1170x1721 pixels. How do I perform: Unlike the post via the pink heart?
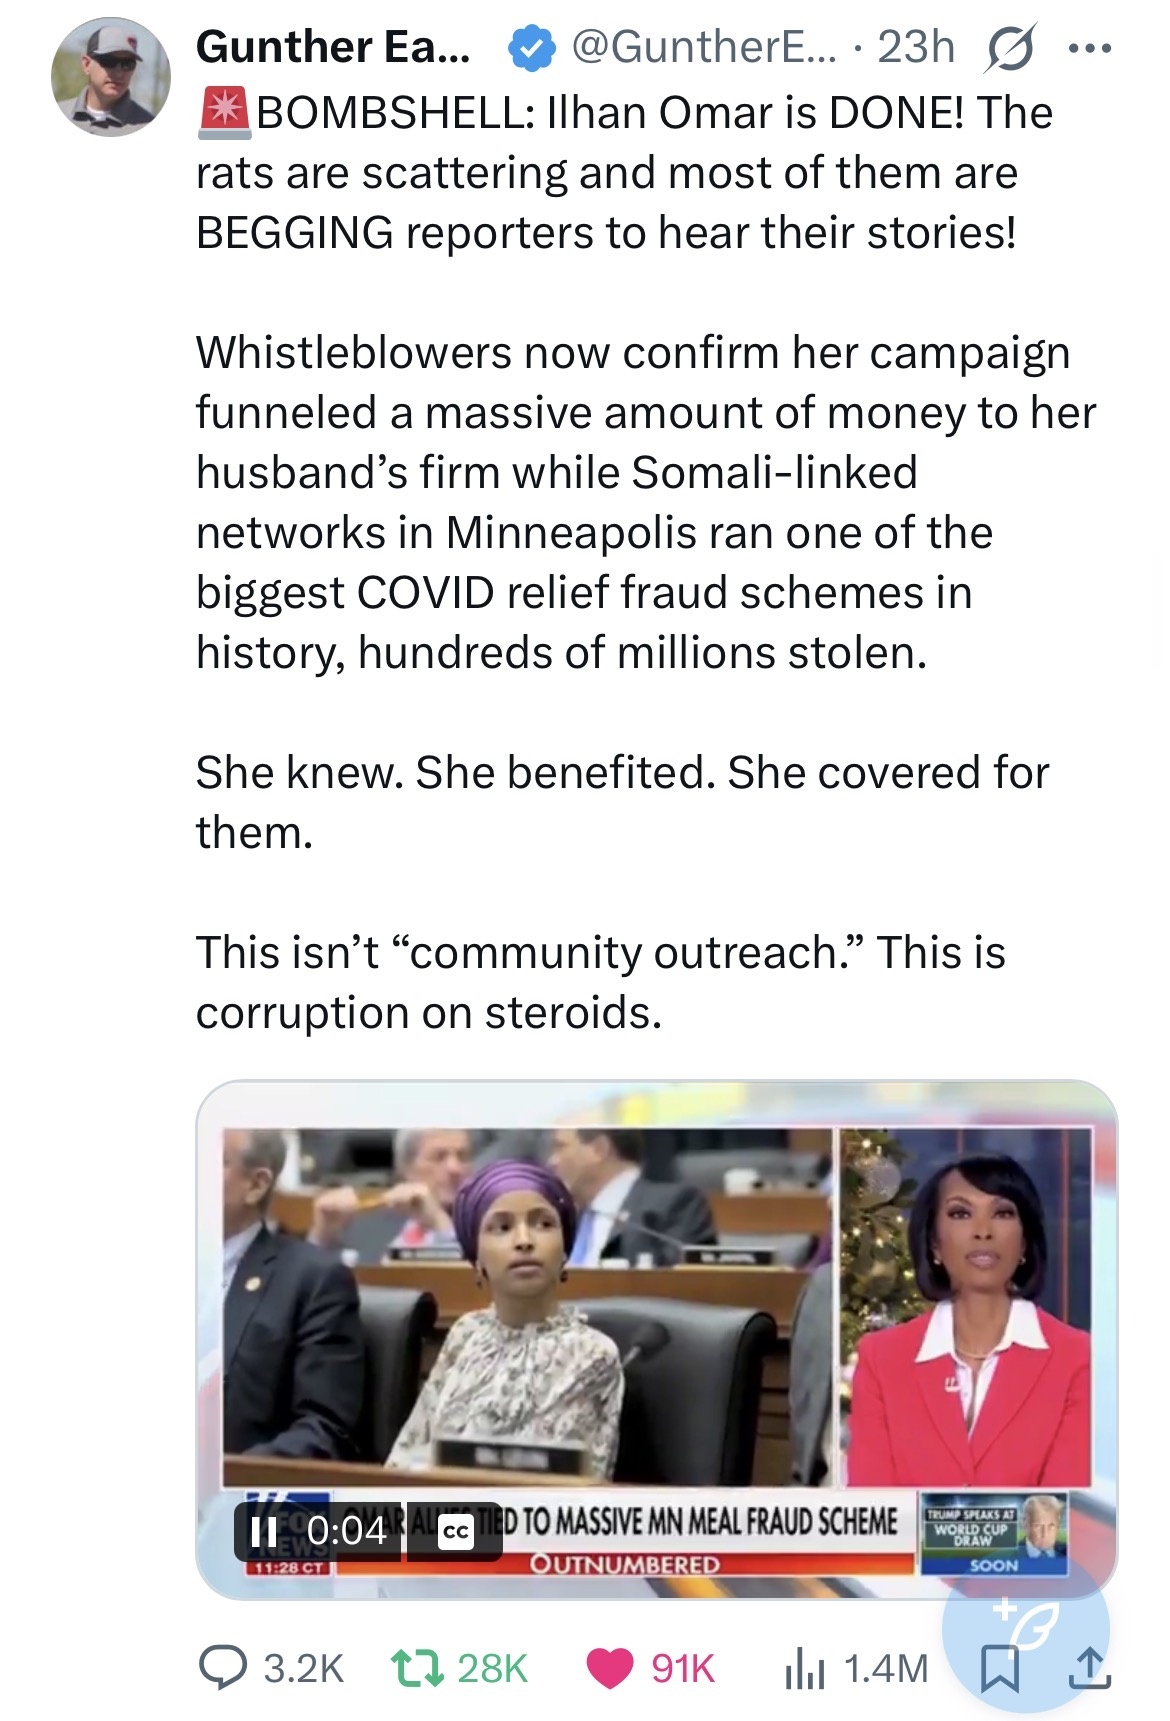pyautogui.click(x=609, y=1667)
